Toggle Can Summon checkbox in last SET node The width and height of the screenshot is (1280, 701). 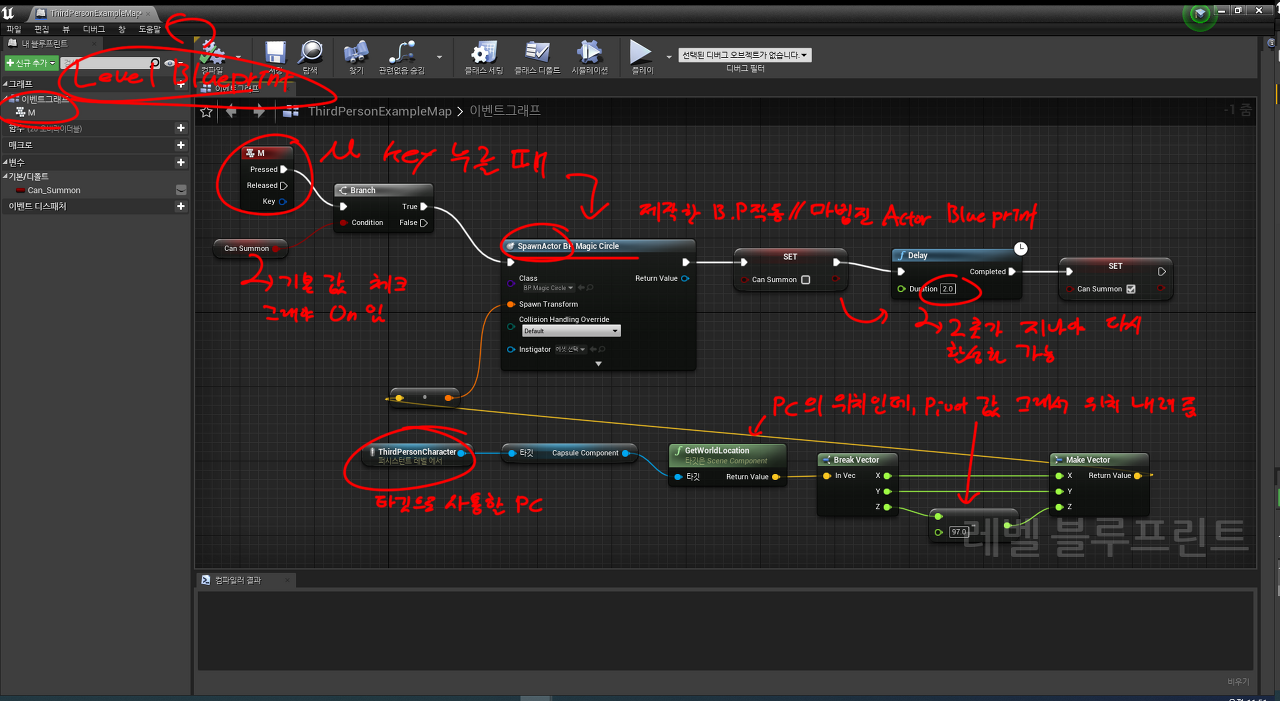(x=1130, y=289)
